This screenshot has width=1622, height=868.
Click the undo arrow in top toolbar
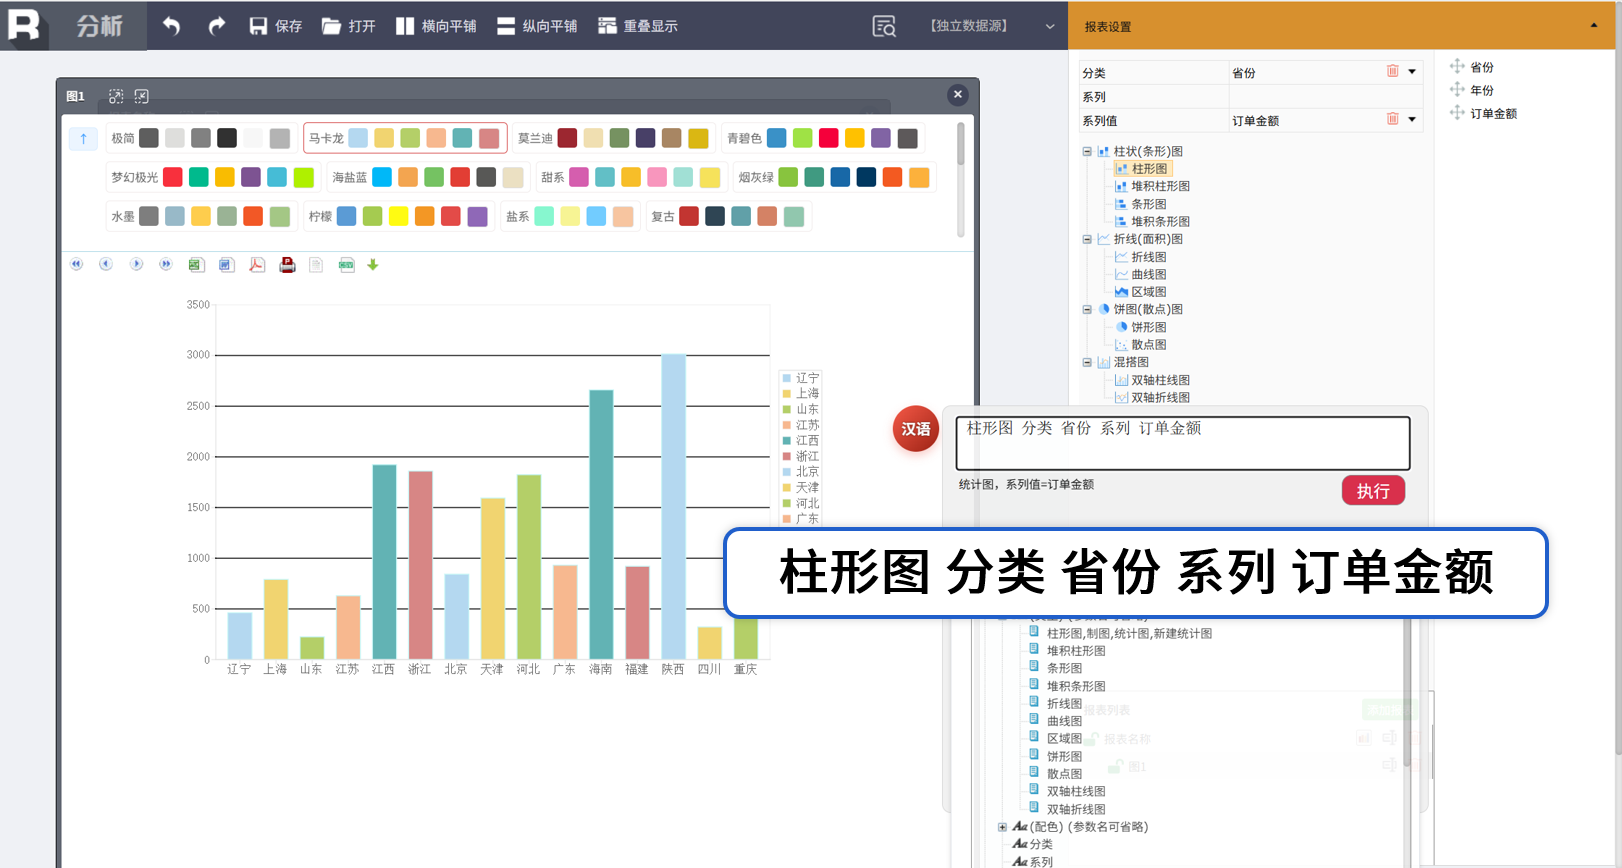click(171, 26)
